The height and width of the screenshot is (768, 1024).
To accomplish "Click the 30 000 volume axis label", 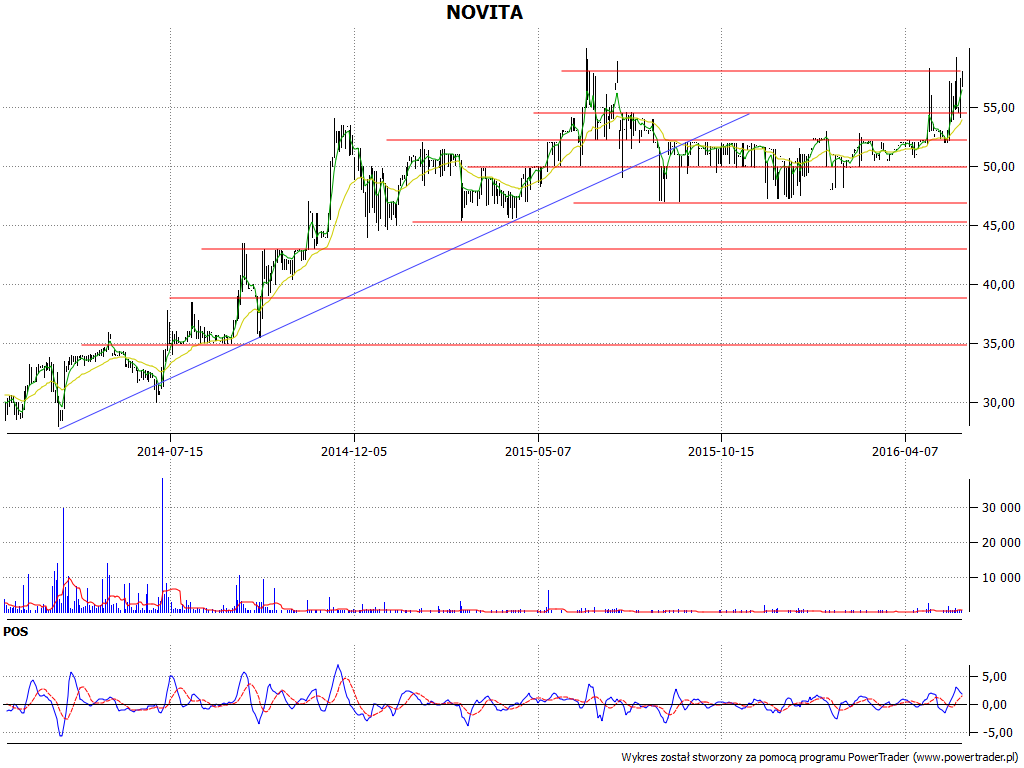I will (x=1000, y=507).
